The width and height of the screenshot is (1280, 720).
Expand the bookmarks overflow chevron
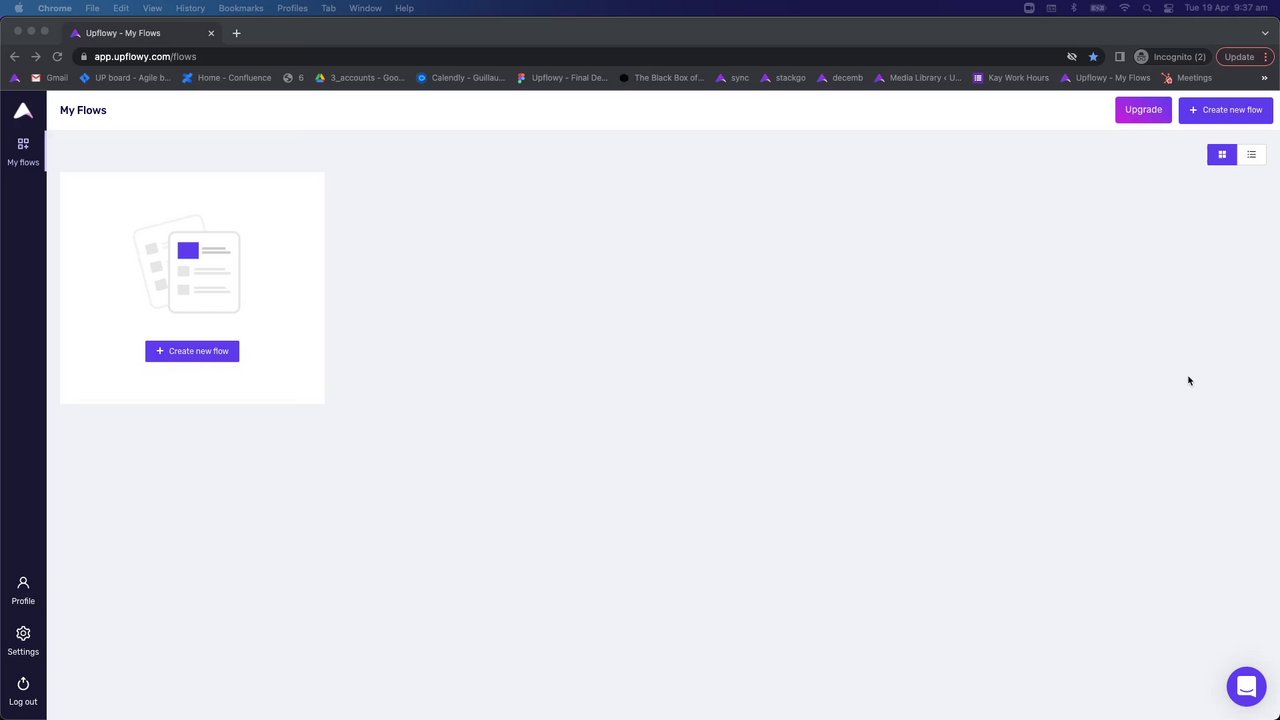click(1264, 78)
